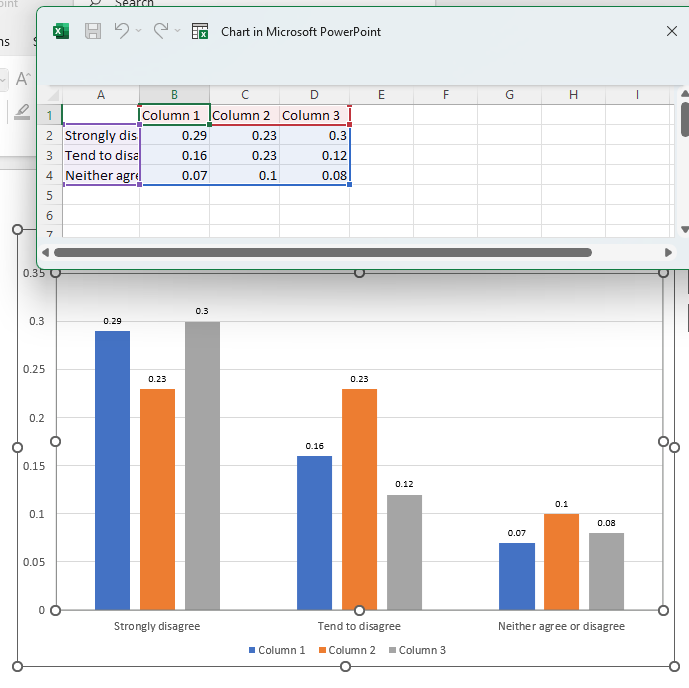The width and height of the screenshot is (689, 688).
Task: Click the left arrow of horizontal scrollbar
Action: [x=46, y=253]
